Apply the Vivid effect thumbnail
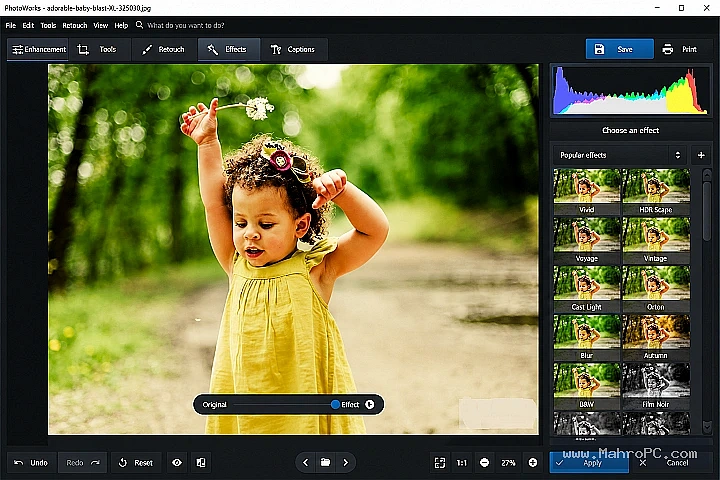 click(x=586, y=191)
